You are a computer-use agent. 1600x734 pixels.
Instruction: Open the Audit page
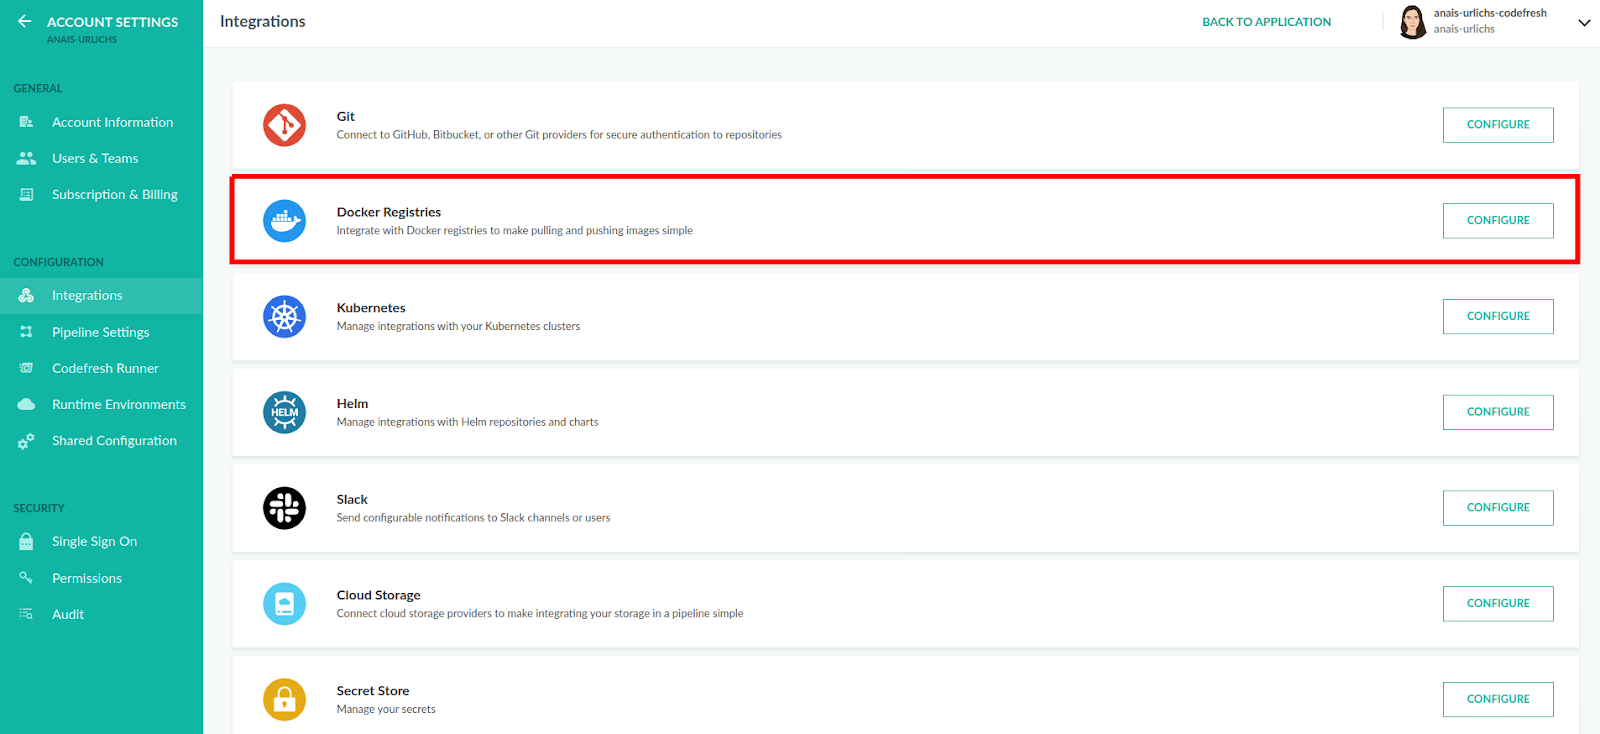(x=68, y=614)
